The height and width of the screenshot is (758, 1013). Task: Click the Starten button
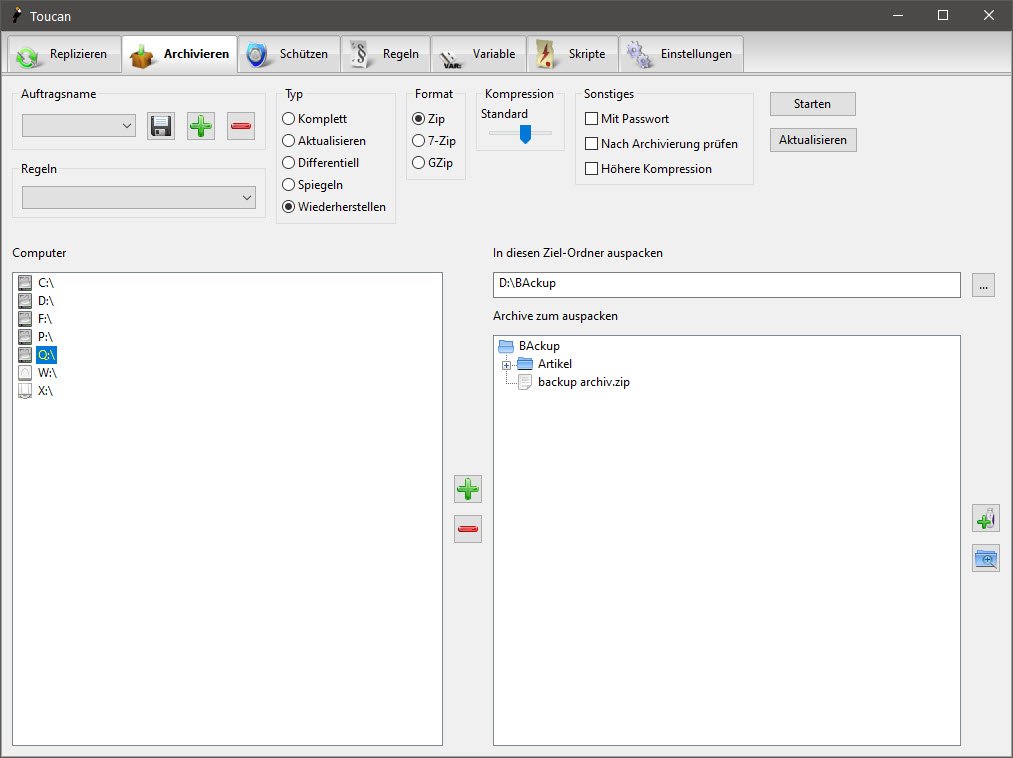(x=813, y=104)
